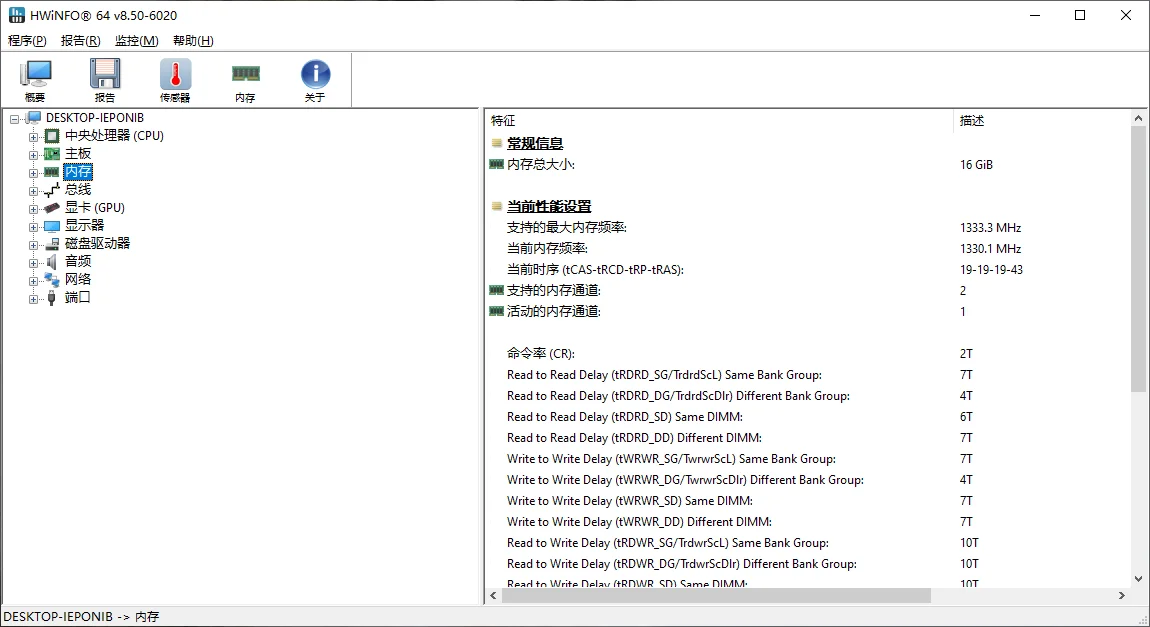Image resolution: width=1150 pixels, height=627 pixels.
Task: Open the 报告(R) menu
Action: click(81, 40)
